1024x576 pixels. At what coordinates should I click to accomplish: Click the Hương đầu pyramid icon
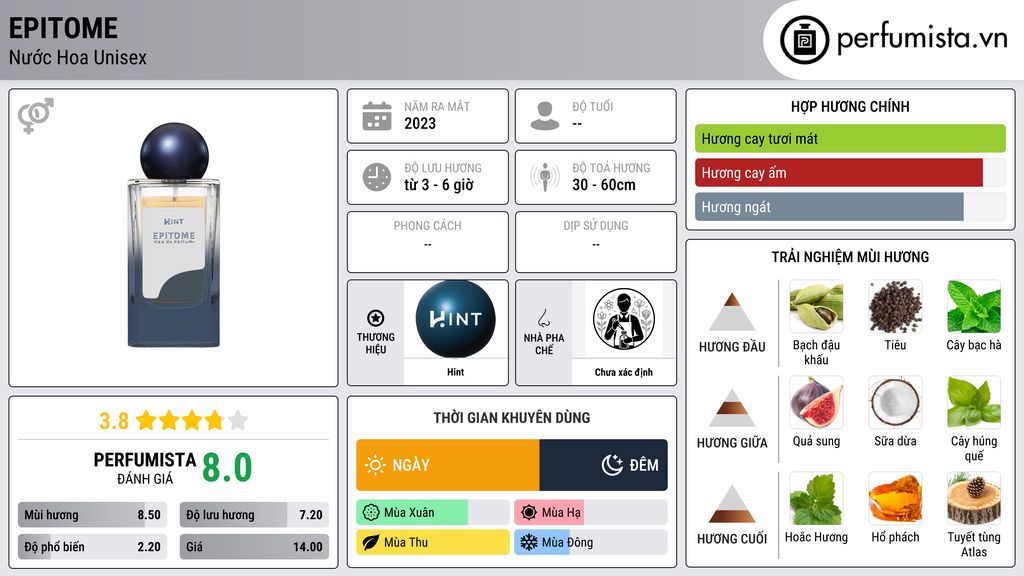click(x=732, y=312)
